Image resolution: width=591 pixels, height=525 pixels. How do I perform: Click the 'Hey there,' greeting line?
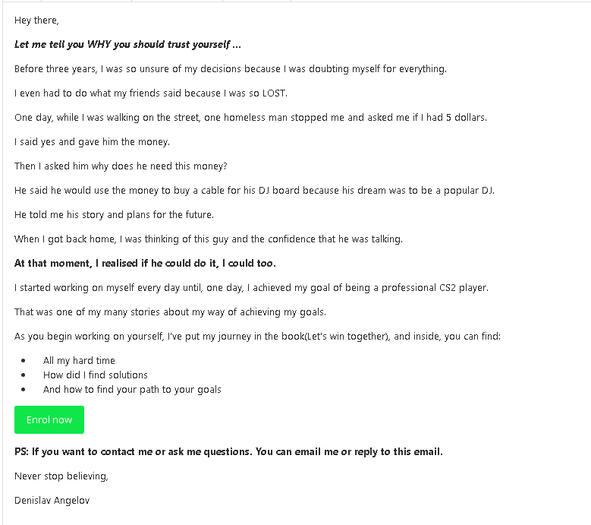37,20
